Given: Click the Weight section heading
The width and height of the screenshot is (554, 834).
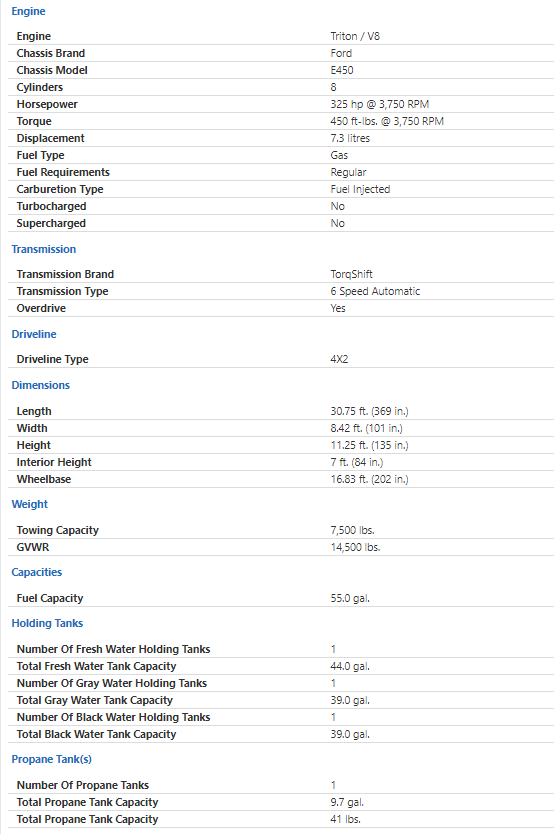Looking at the screenshot, I should pyautogui.click(x=30, y=504).
